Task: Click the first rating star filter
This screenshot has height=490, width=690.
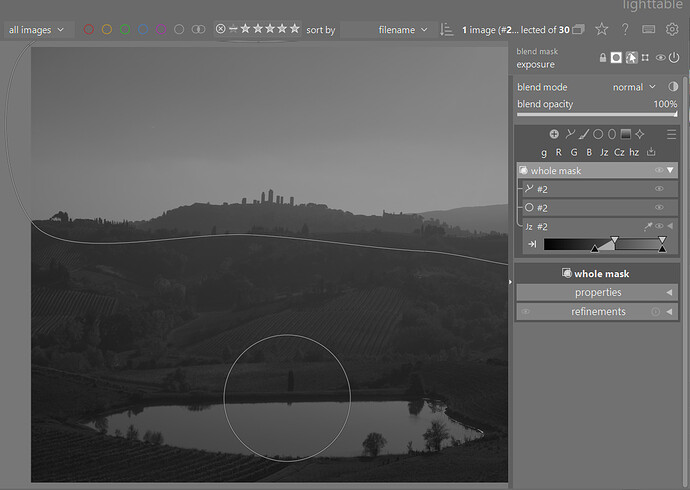Action: 246,29
